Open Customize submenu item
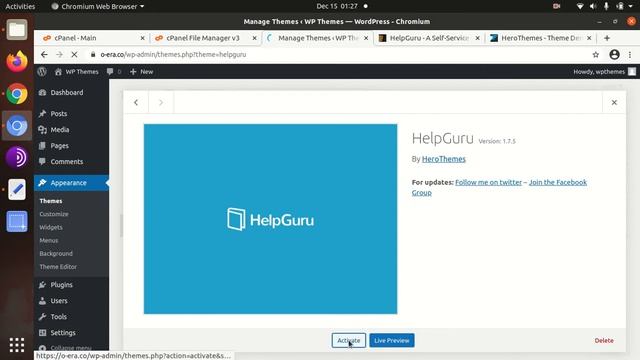 click(54, 214)
